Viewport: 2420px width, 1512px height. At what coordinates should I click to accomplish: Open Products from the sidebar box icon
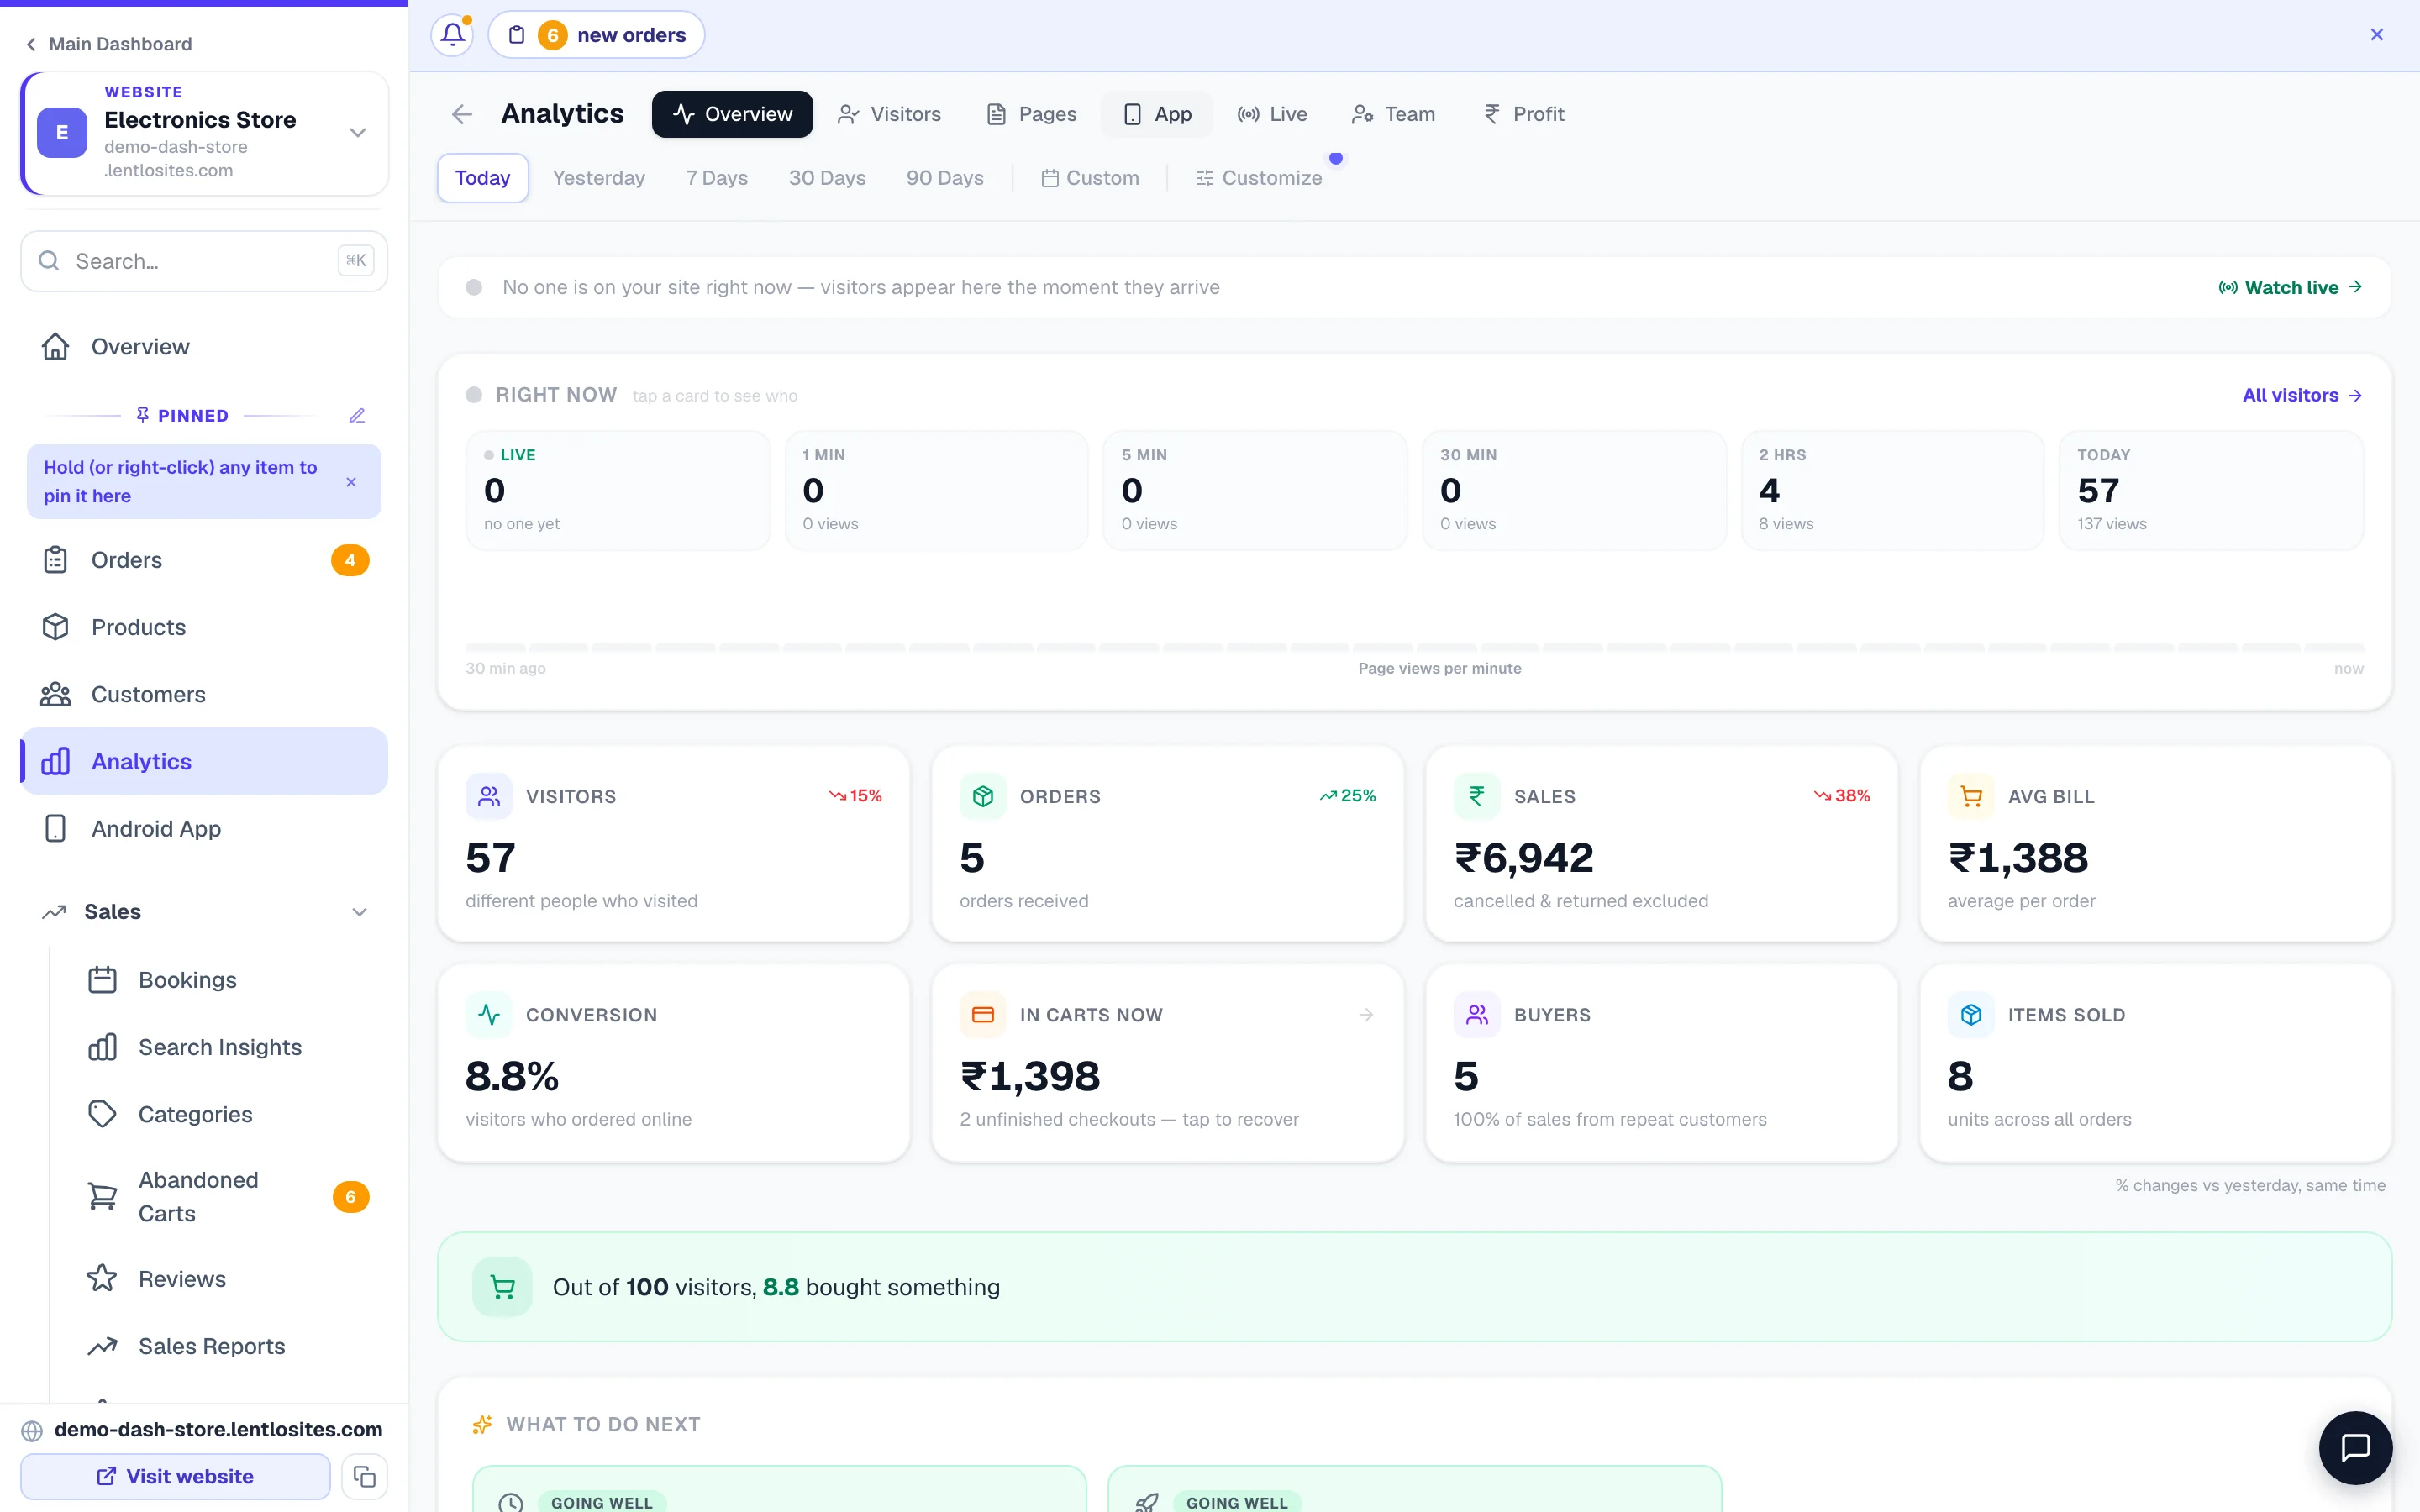(x=56, y=627)
